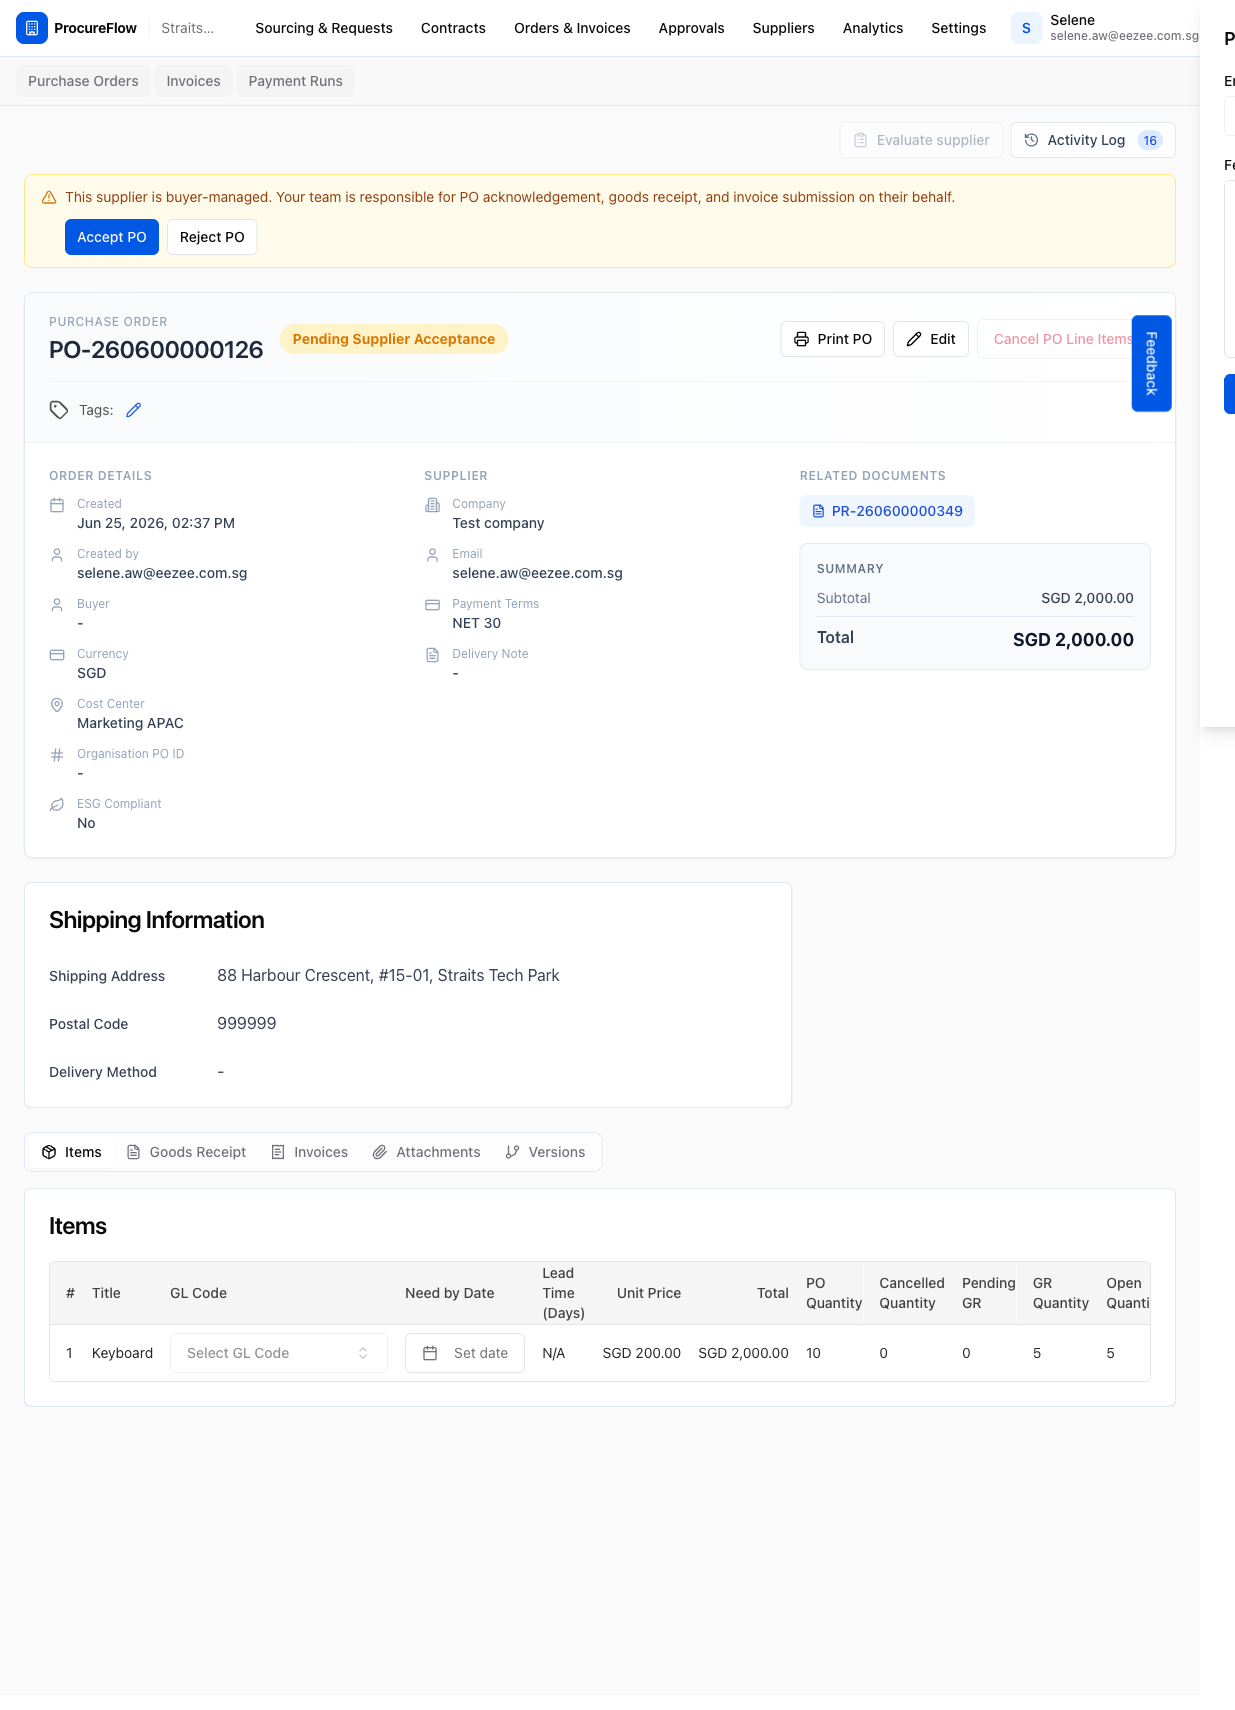Click the Keyboard item title cell

click(x=122, y=1353)
